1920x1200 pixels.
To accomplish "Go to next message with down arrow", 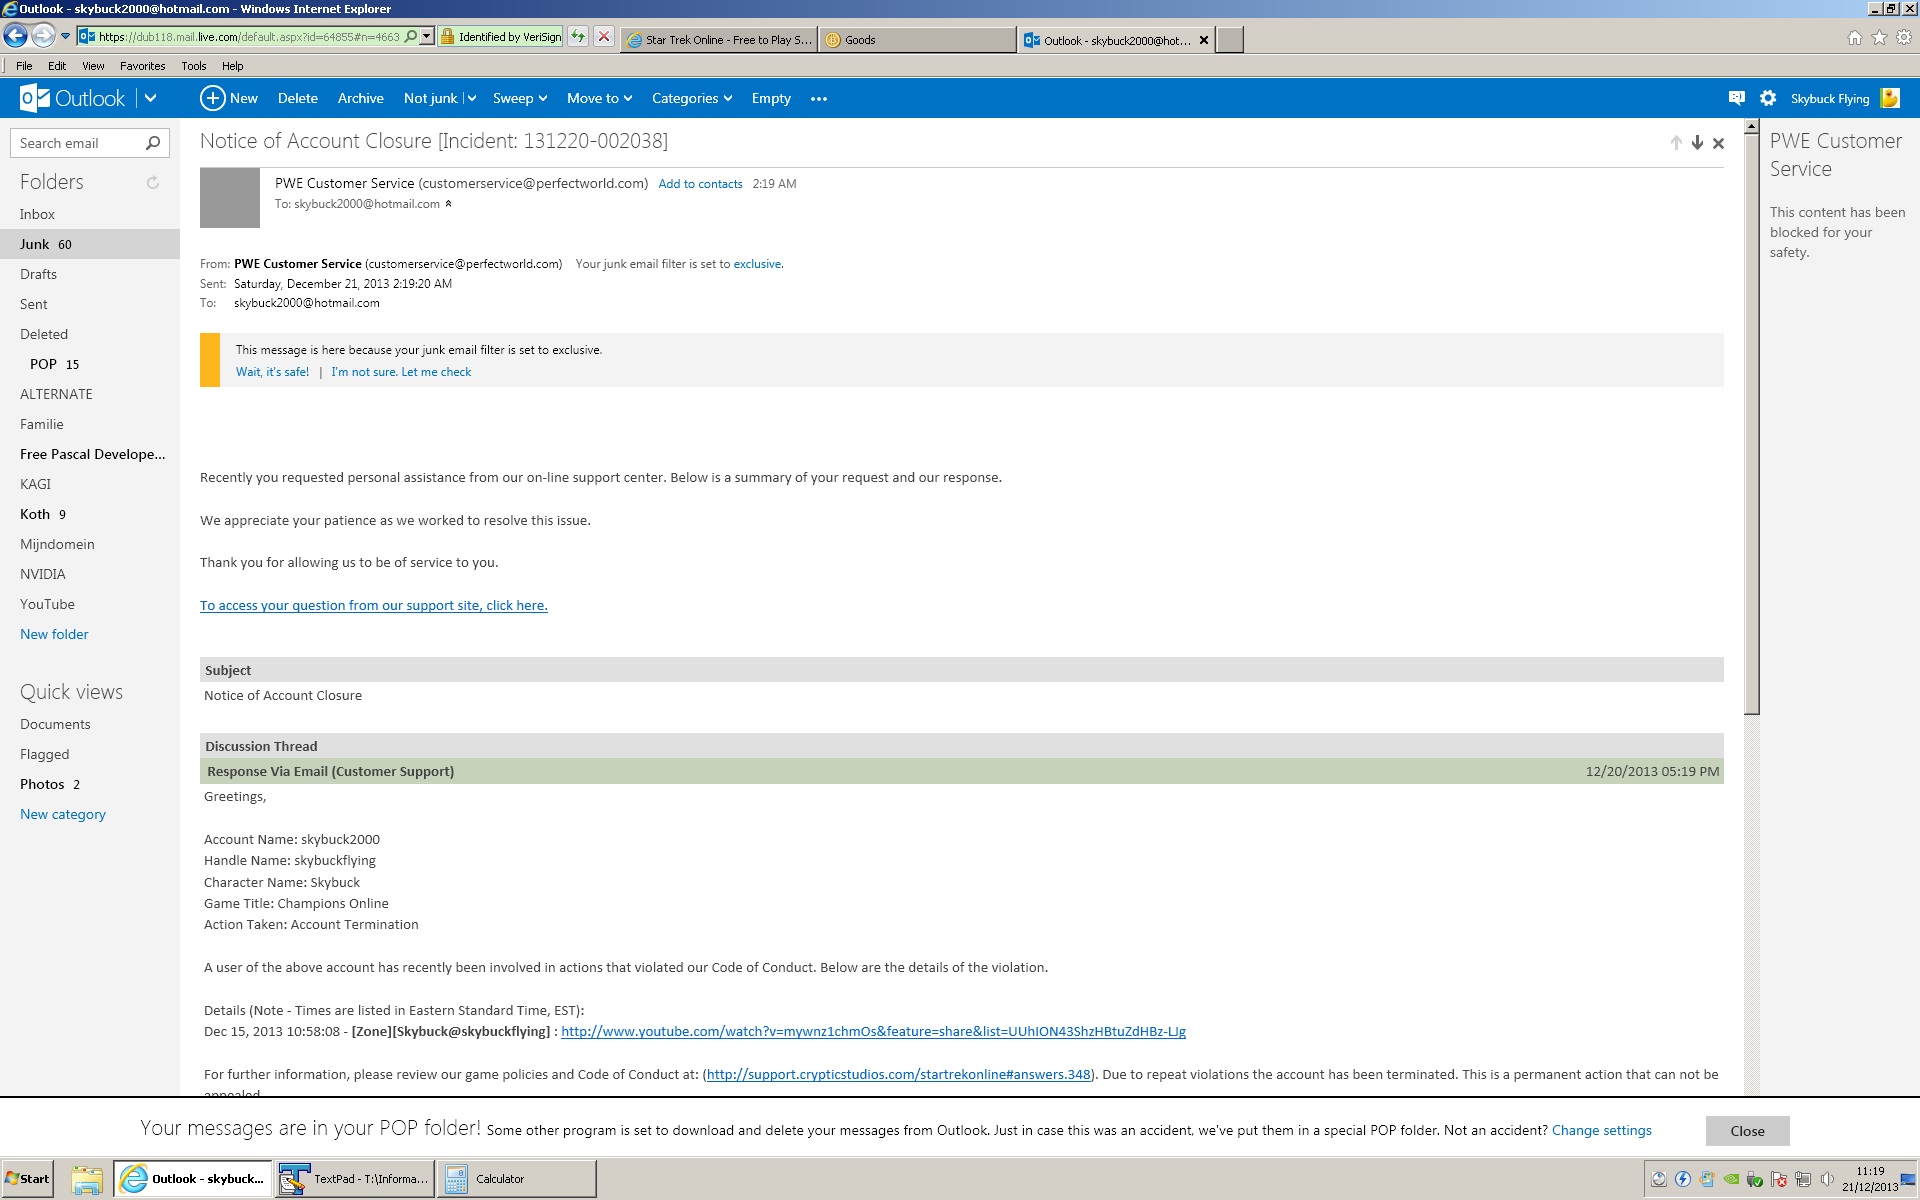I will tap(1697, 143).
